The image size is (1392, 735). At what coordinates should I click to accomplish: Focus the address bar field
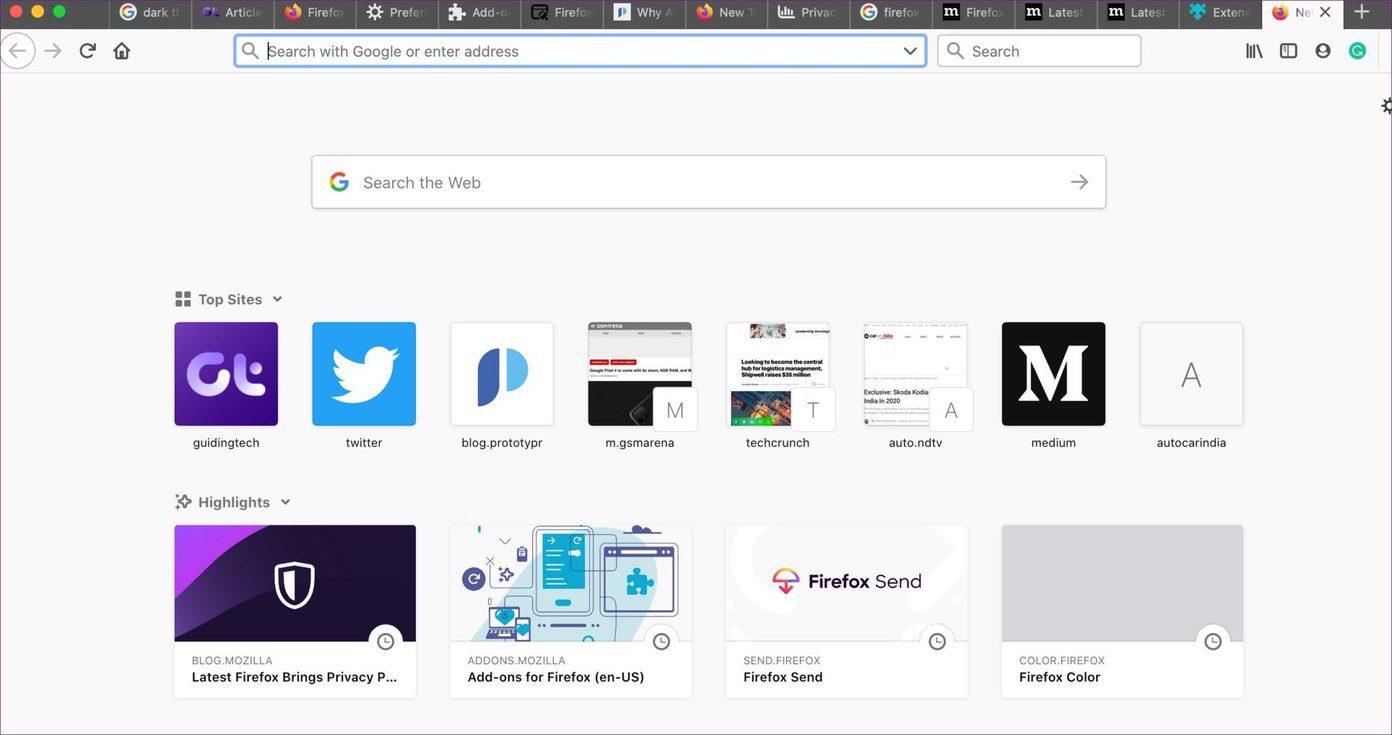point(580,51)
